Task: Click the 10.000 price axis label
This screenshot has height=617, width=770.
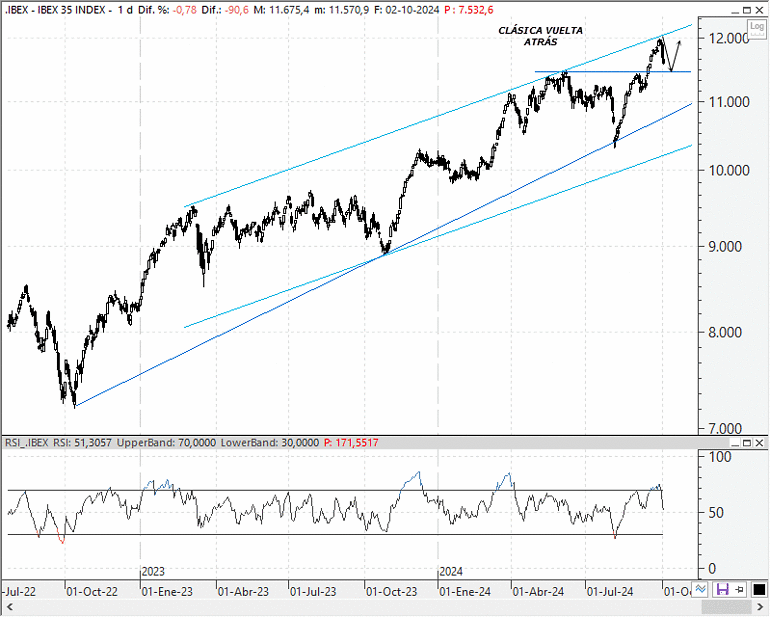Action: 729,170
